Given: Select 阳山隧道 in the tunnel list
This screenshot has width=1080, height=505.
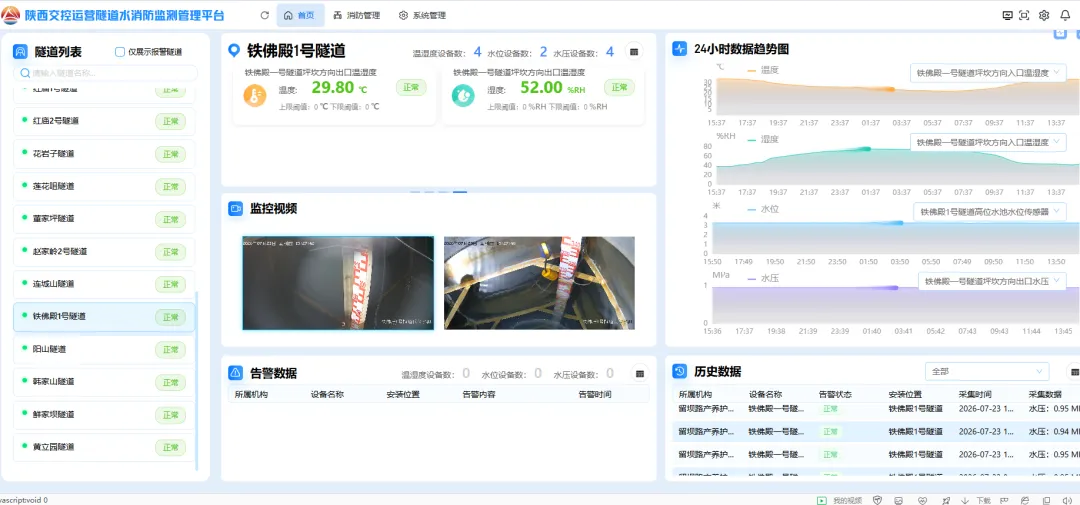Looking at the screenshot, I should [104, 349].
